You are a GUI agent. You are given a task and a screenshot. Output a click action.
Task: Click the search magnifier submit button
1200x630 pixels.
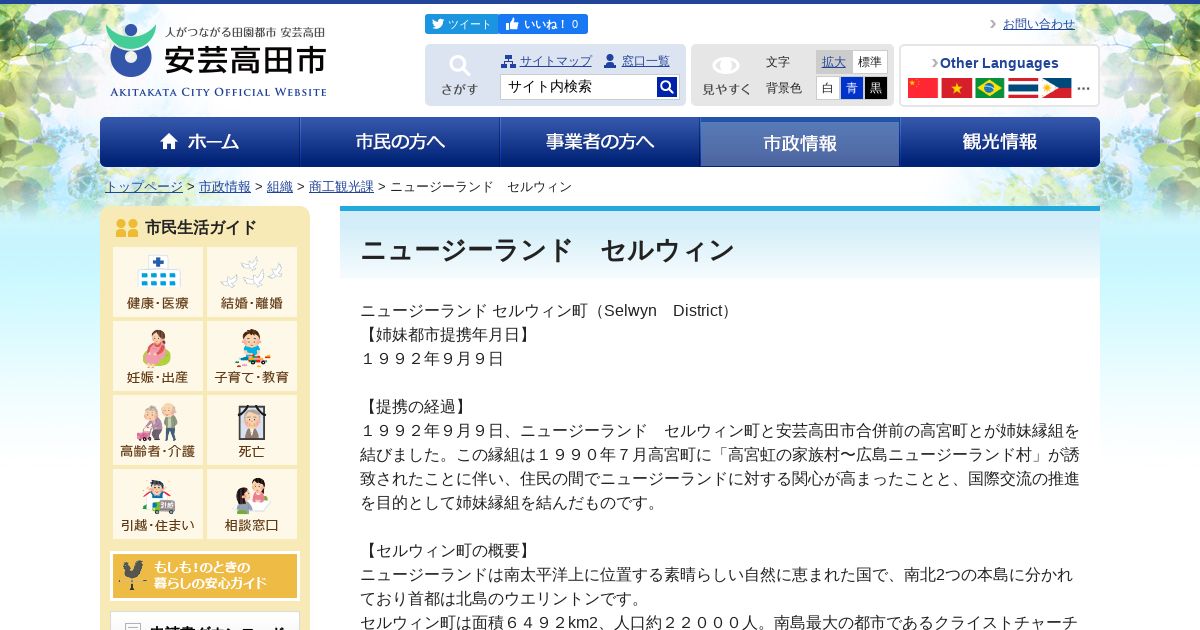[667, 87]
